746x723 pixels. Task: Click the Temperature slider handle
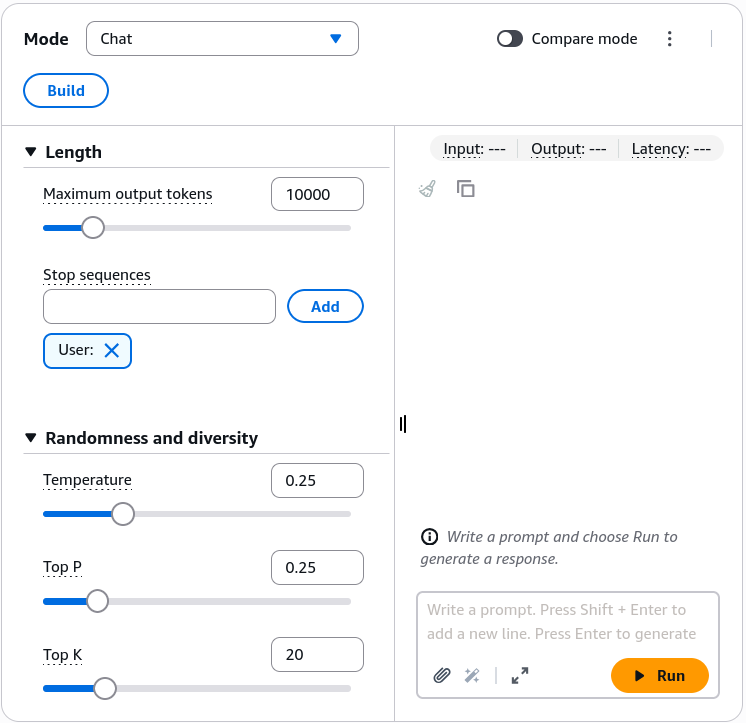[x=123, y=514]
